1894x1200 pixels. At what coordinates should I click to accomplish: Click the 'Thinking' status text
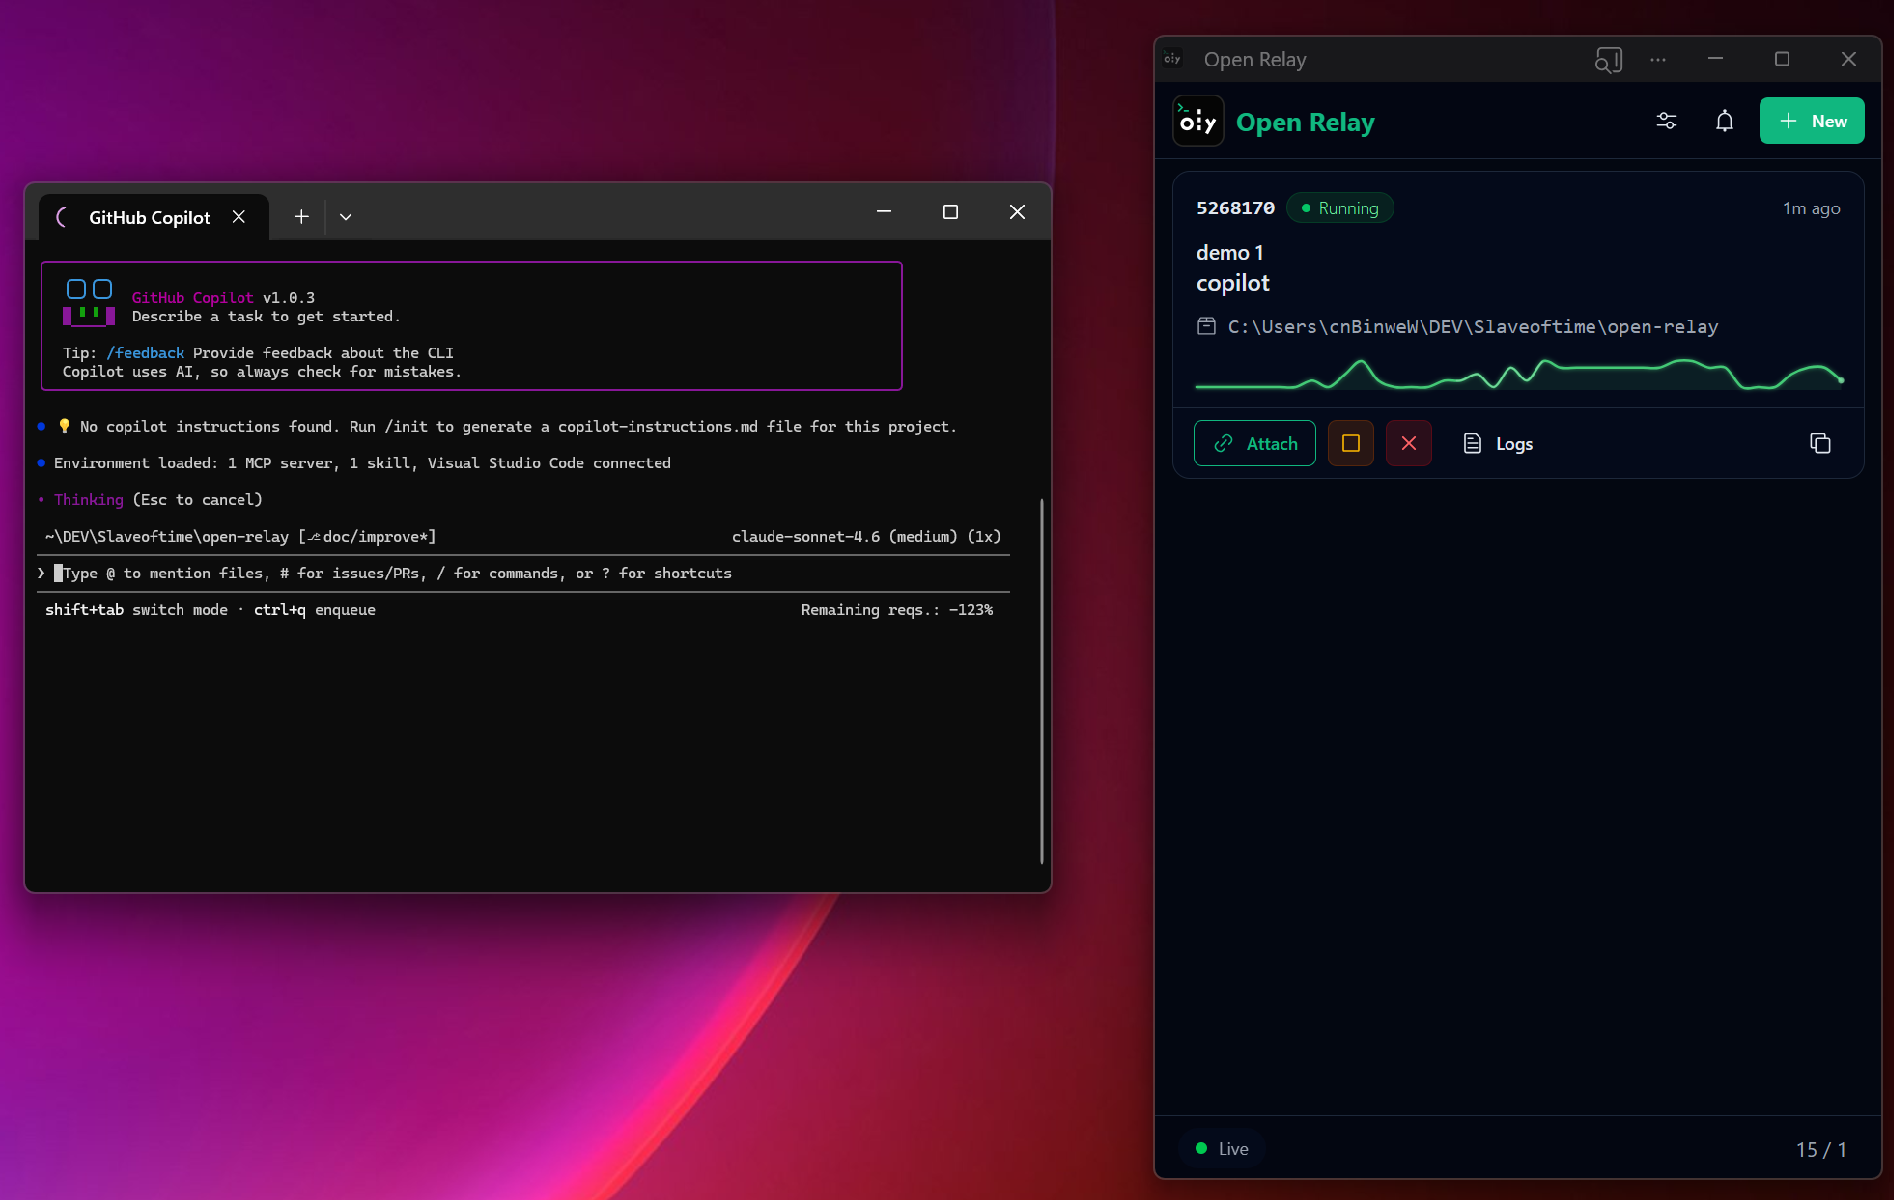pos(89,500)
